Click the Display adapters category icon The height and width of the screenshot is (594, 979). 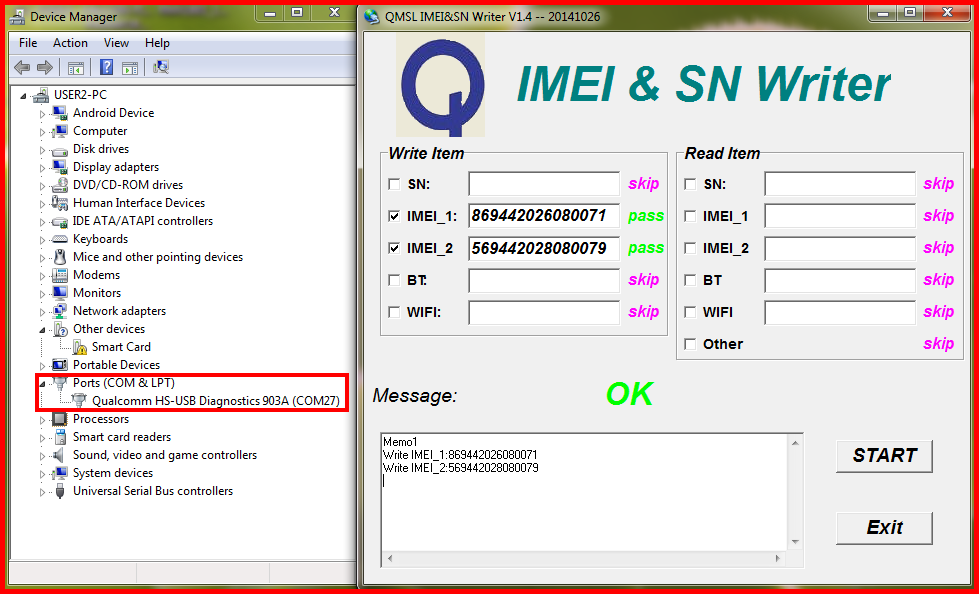pos(60,167)
